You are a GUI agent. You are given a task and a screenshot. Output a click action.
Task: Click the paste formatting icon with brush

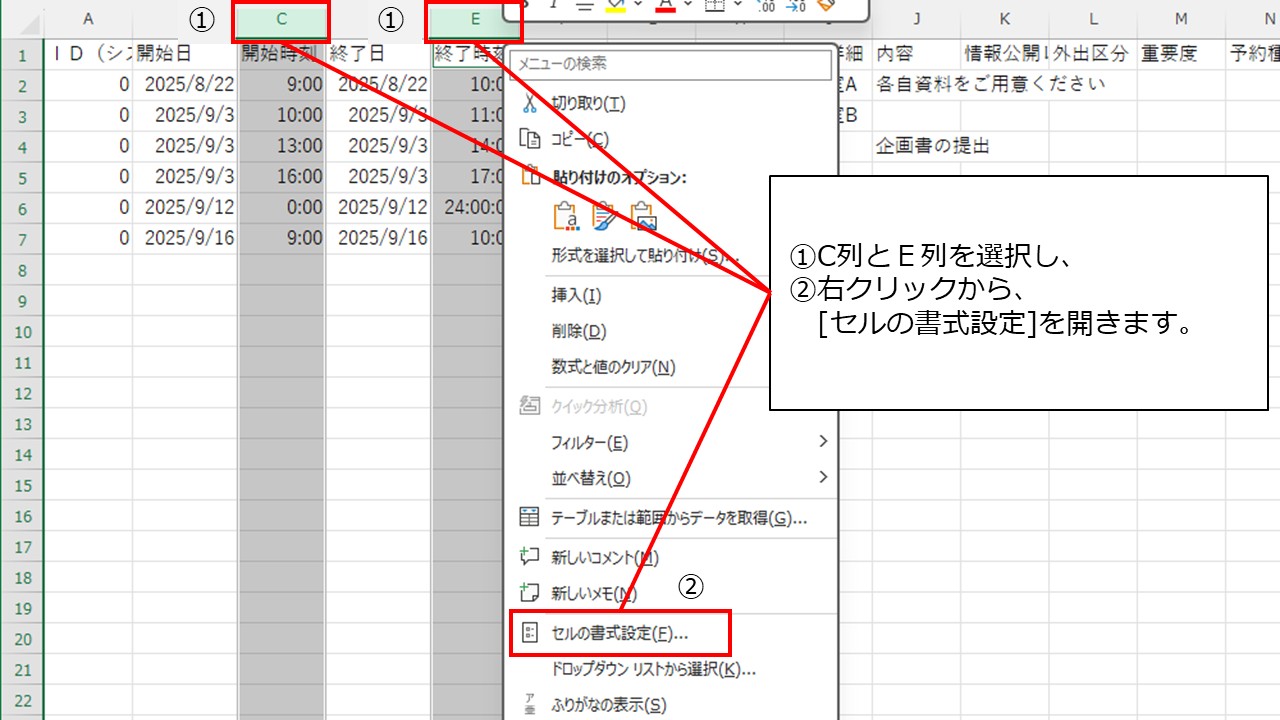[605, 215]
